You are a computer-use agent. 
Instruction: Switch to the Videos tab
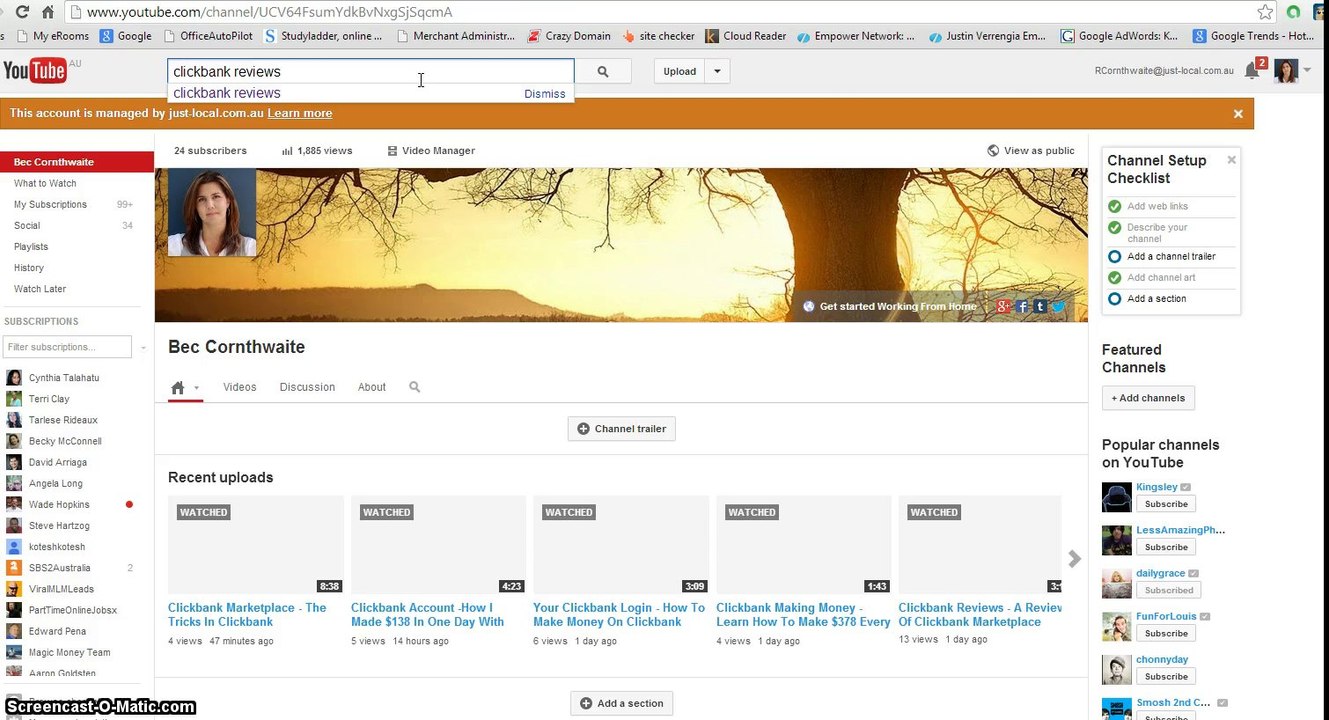[240, 387]
